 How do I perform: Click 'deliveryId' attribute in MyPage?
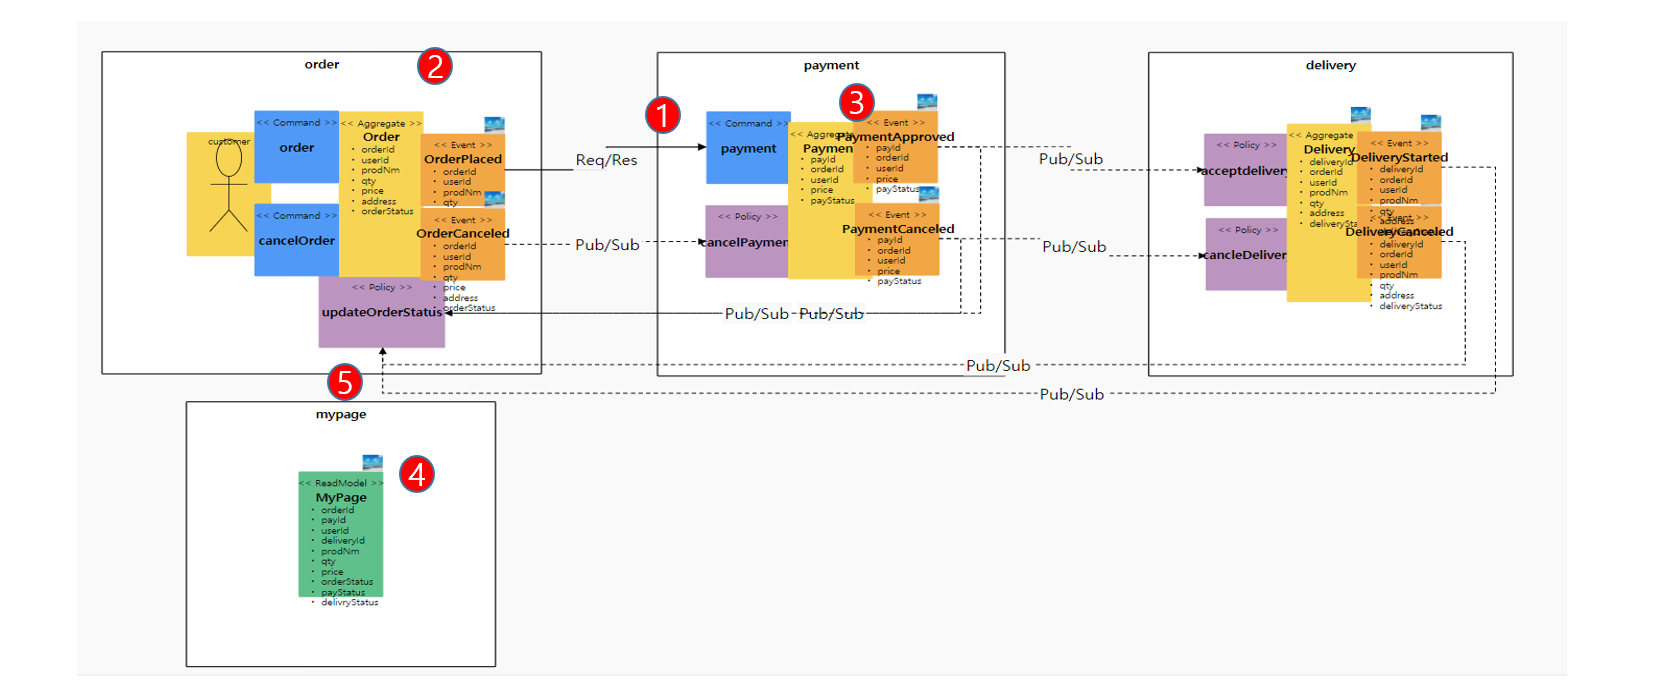342,540
